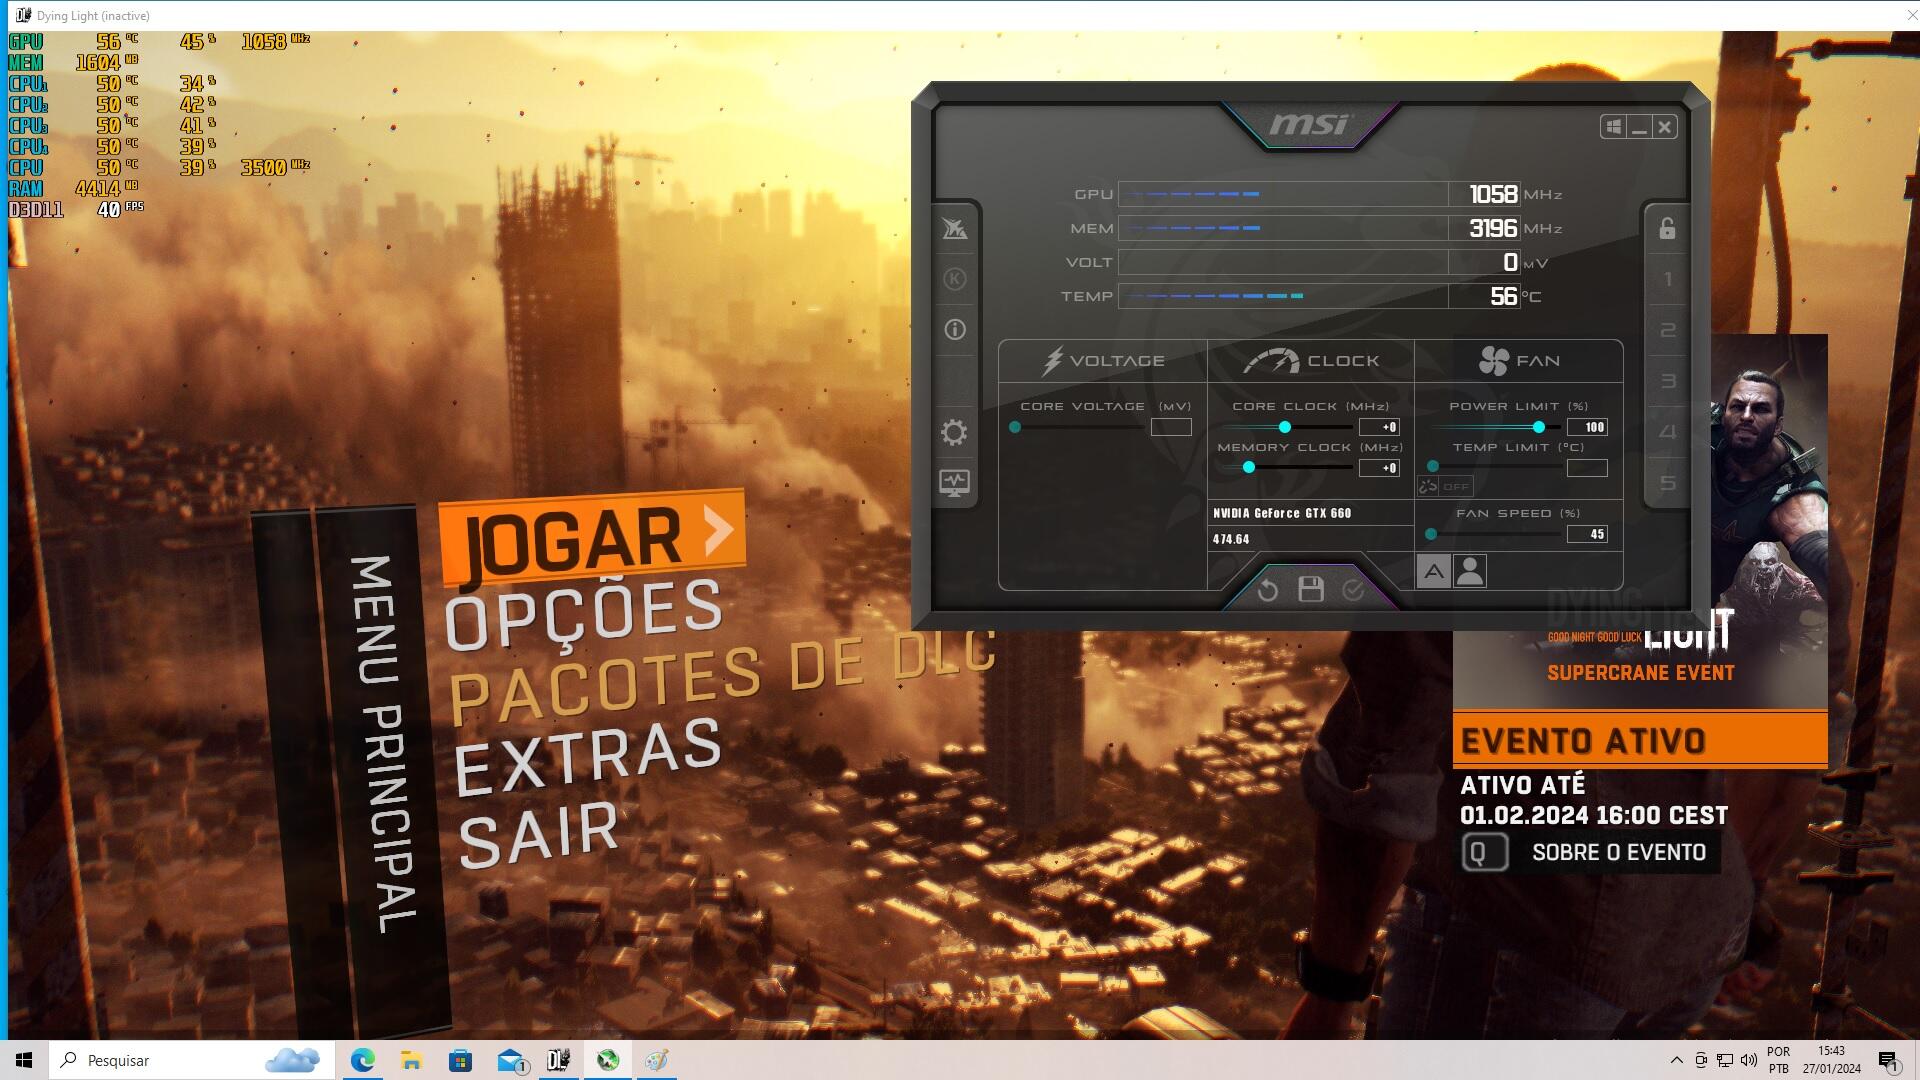Click the CLOCK section header

(1311, 361)
